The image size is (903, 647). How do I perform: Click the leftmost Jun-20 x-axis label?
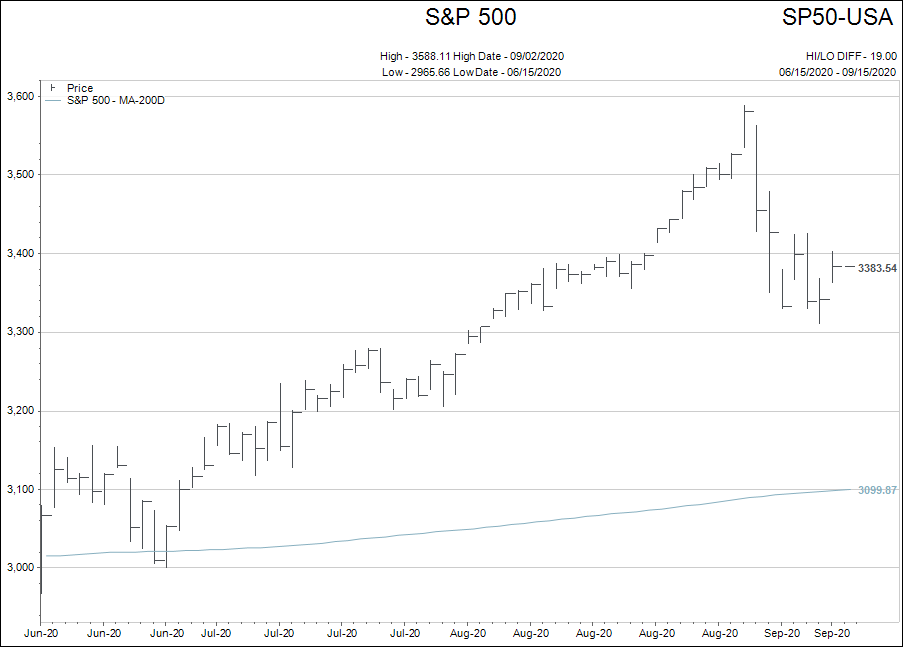click(x=42, y=633)
